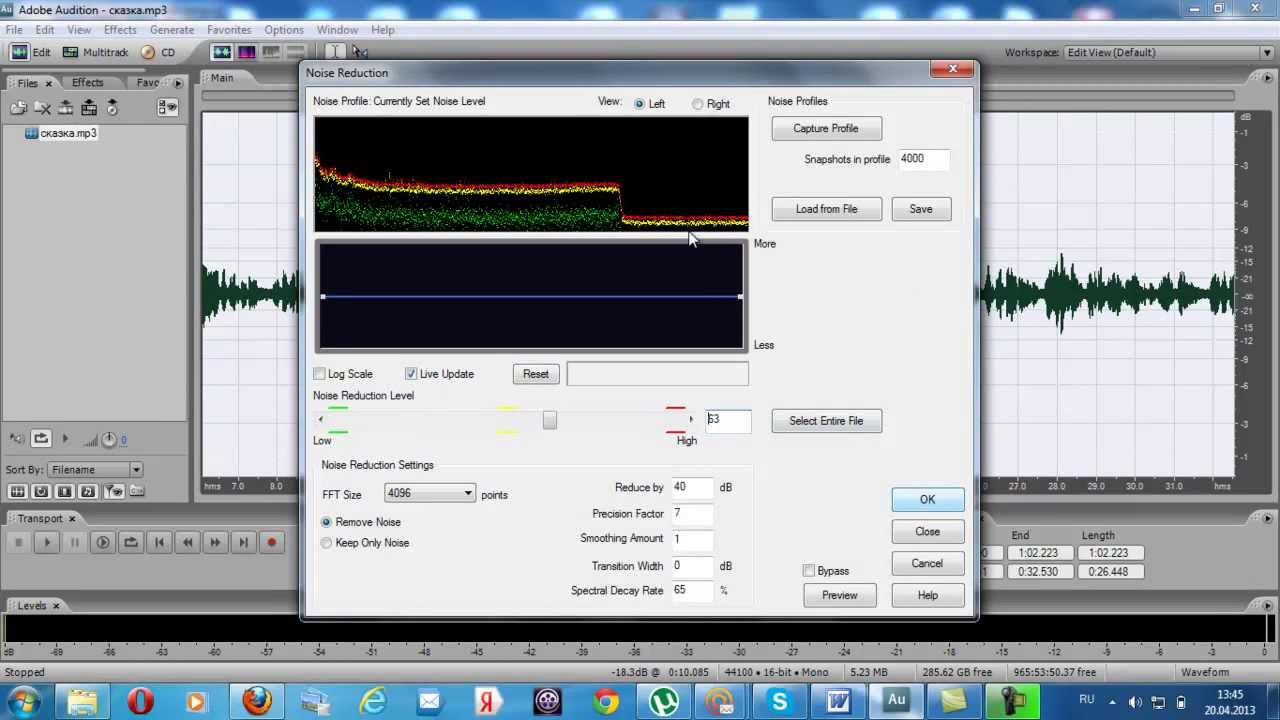Click Save noise profile button
Image resolution: width=1280 pixels, height=720 pixels.
pyautogui.click(x=921, y=209)
